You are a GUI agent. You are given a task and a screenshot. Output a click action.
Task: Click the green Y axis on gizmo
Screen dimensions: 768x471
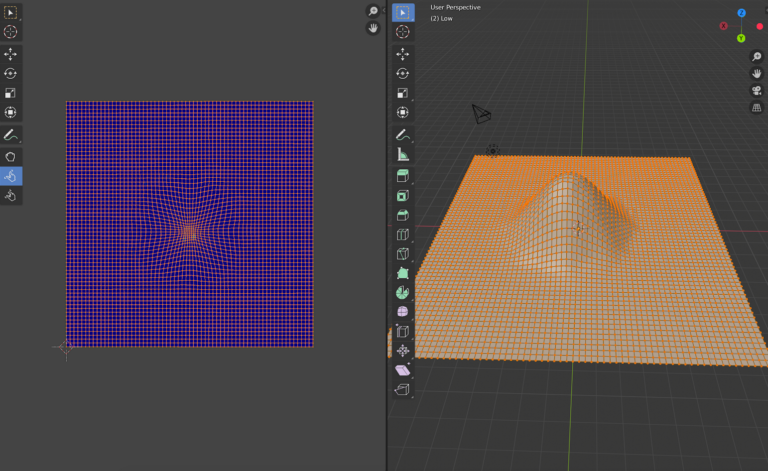pos(741,38)
